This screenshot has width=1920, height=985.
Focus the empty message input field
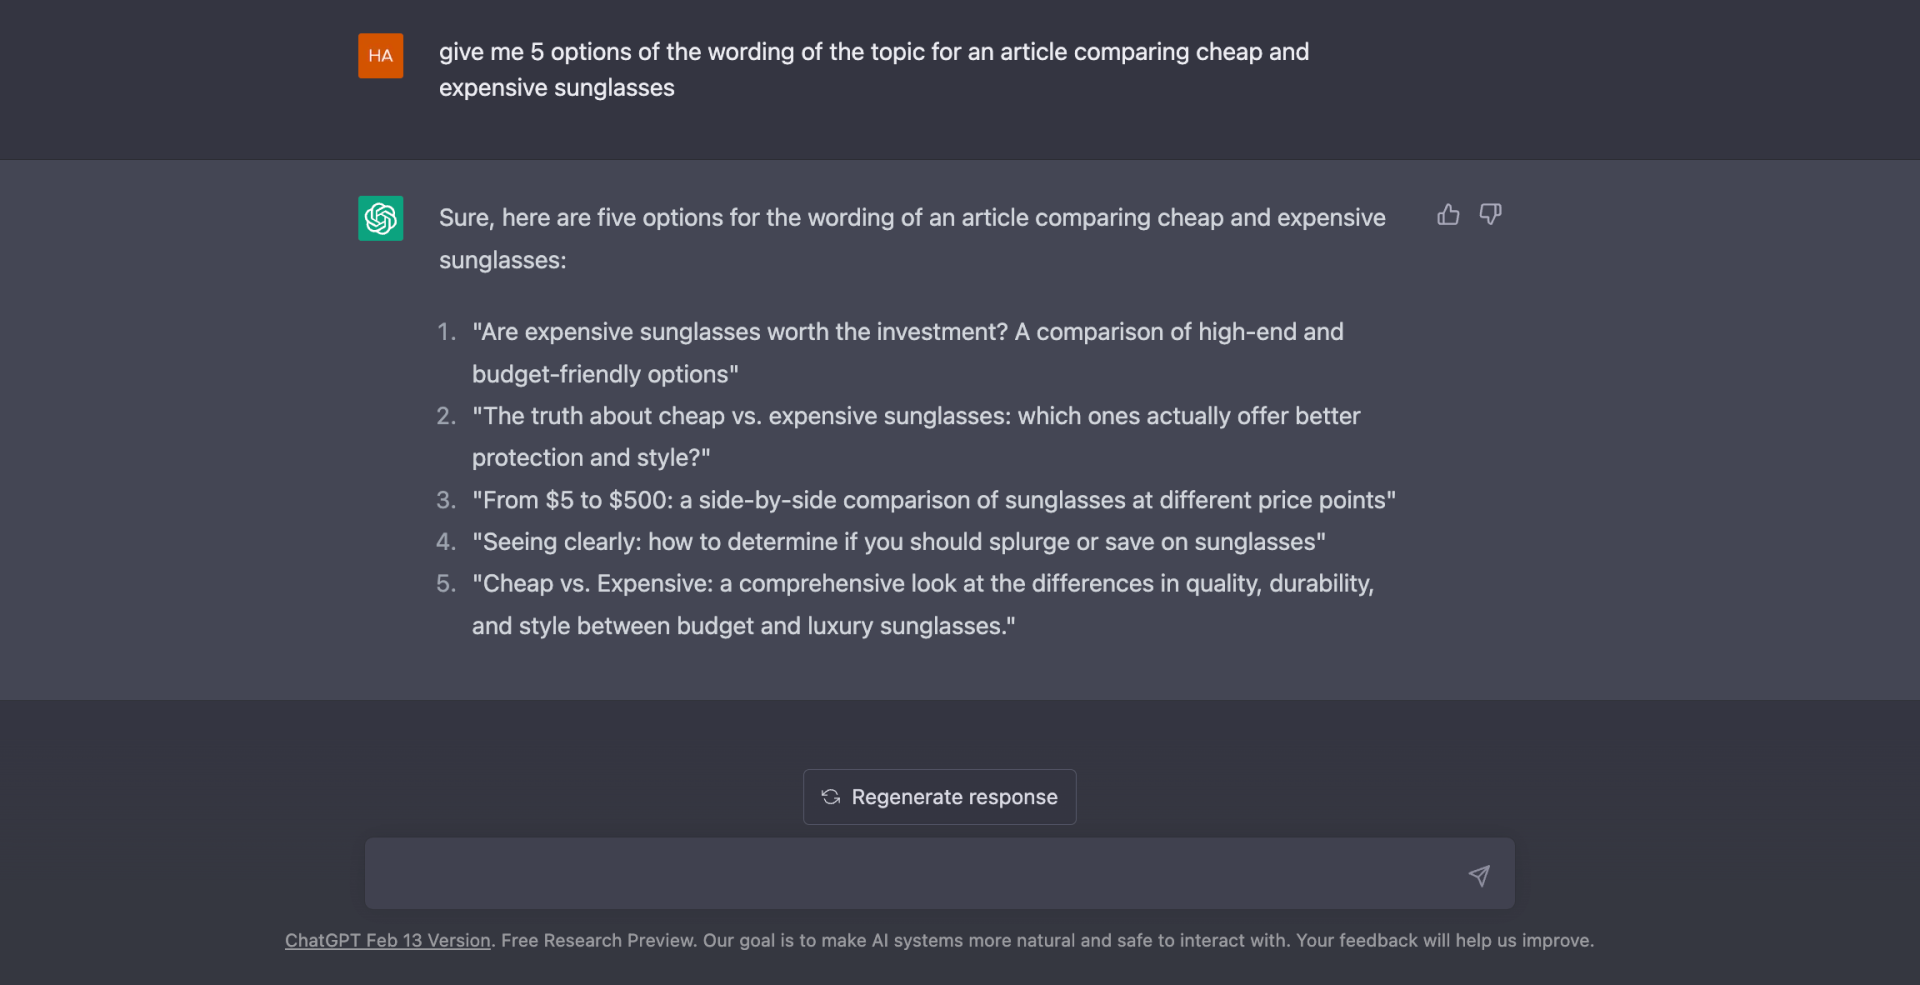(910, 874)
